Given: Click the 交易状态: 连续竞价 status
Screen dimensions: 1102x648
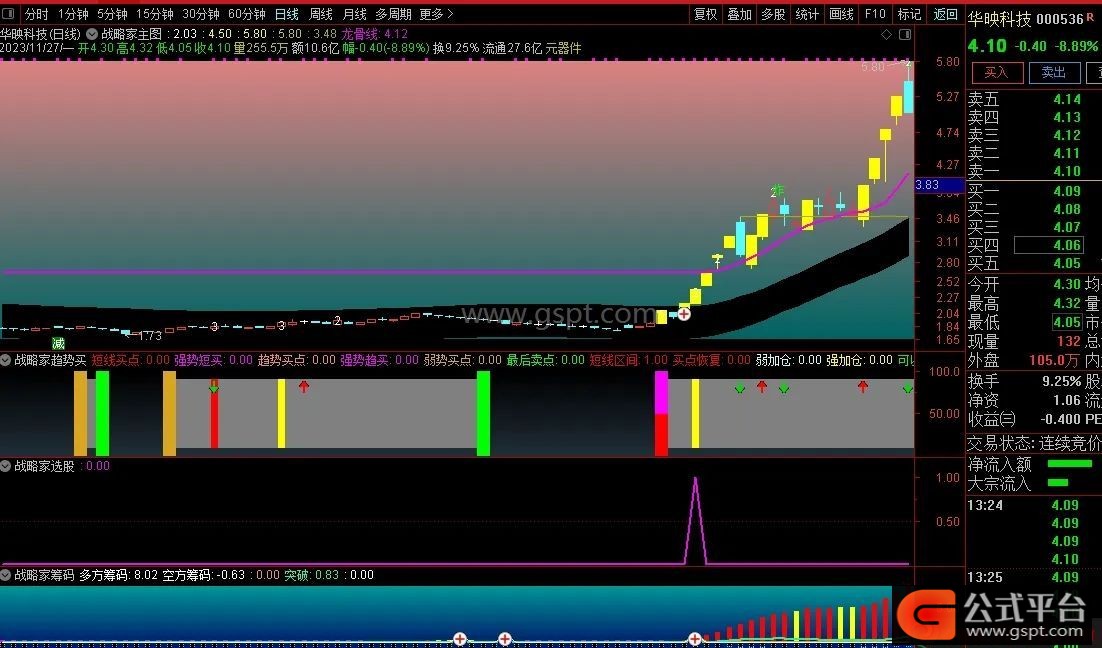Looking at the screenshot, I should (1034, 443).
